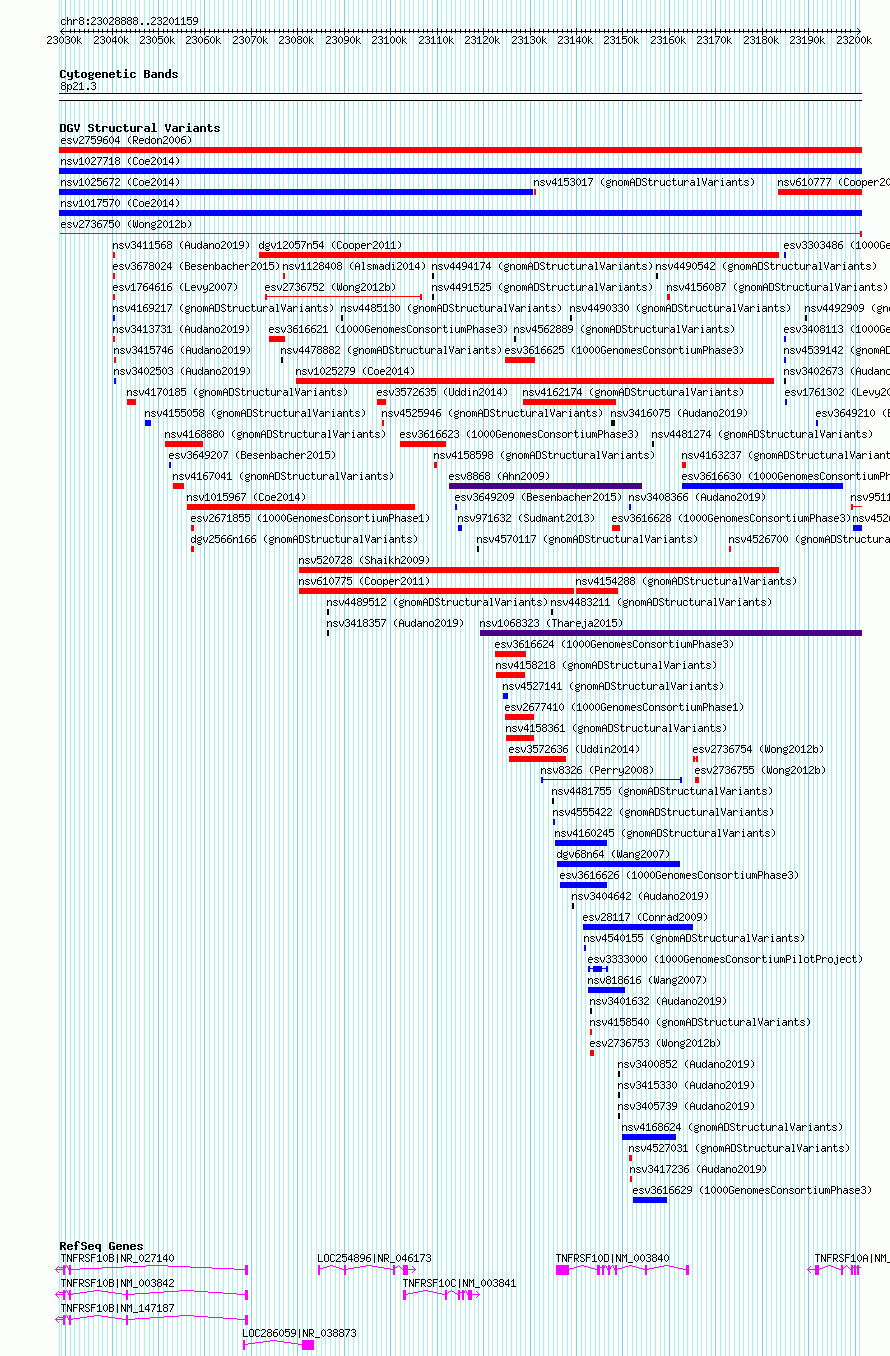Open the esv2736754 (Wong2012b) label
Screen dimensions: 890x1356
758,749
